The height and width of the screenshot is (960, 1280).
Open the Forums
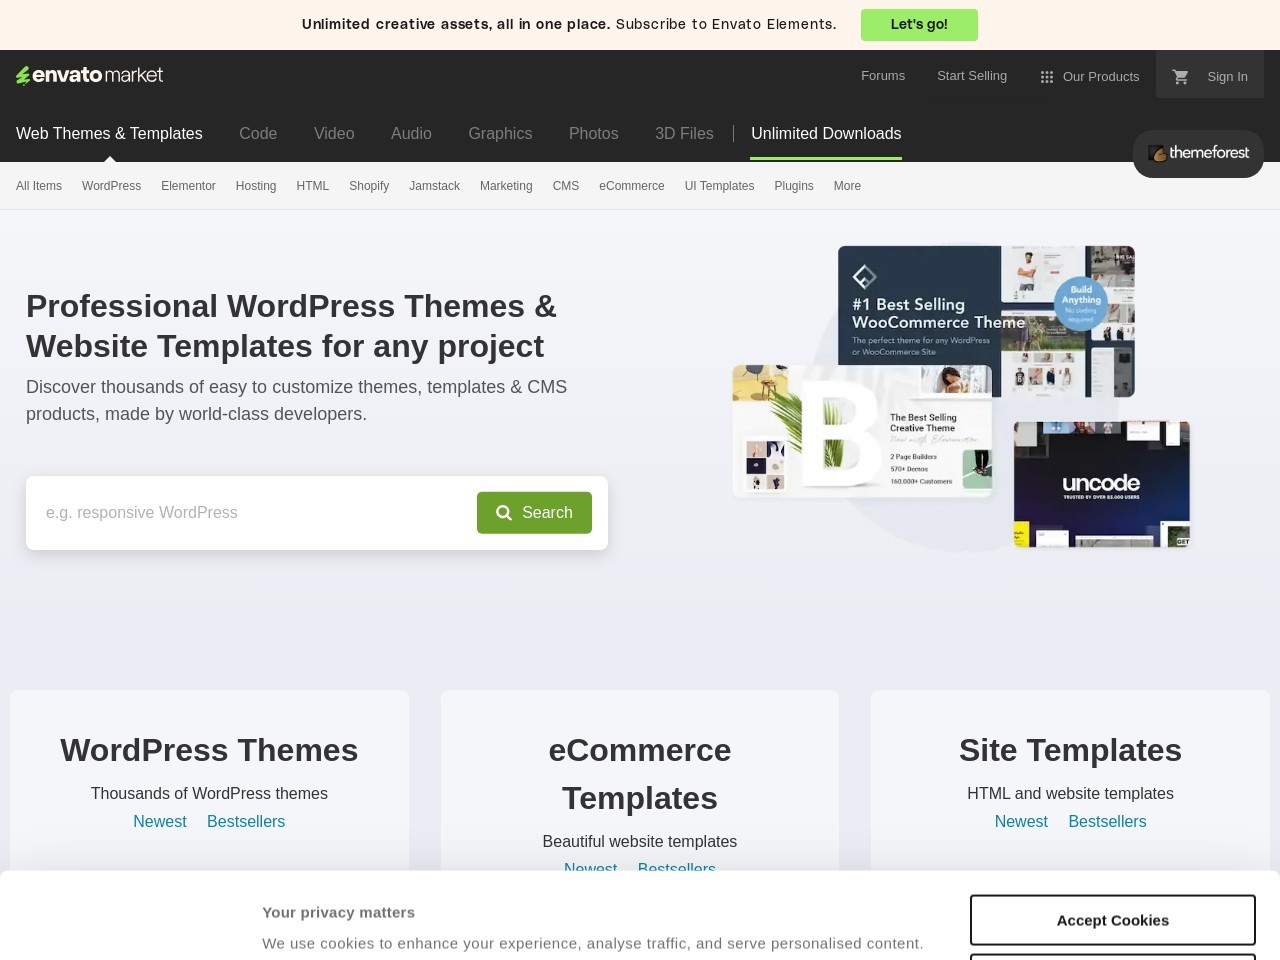[882, 76]
